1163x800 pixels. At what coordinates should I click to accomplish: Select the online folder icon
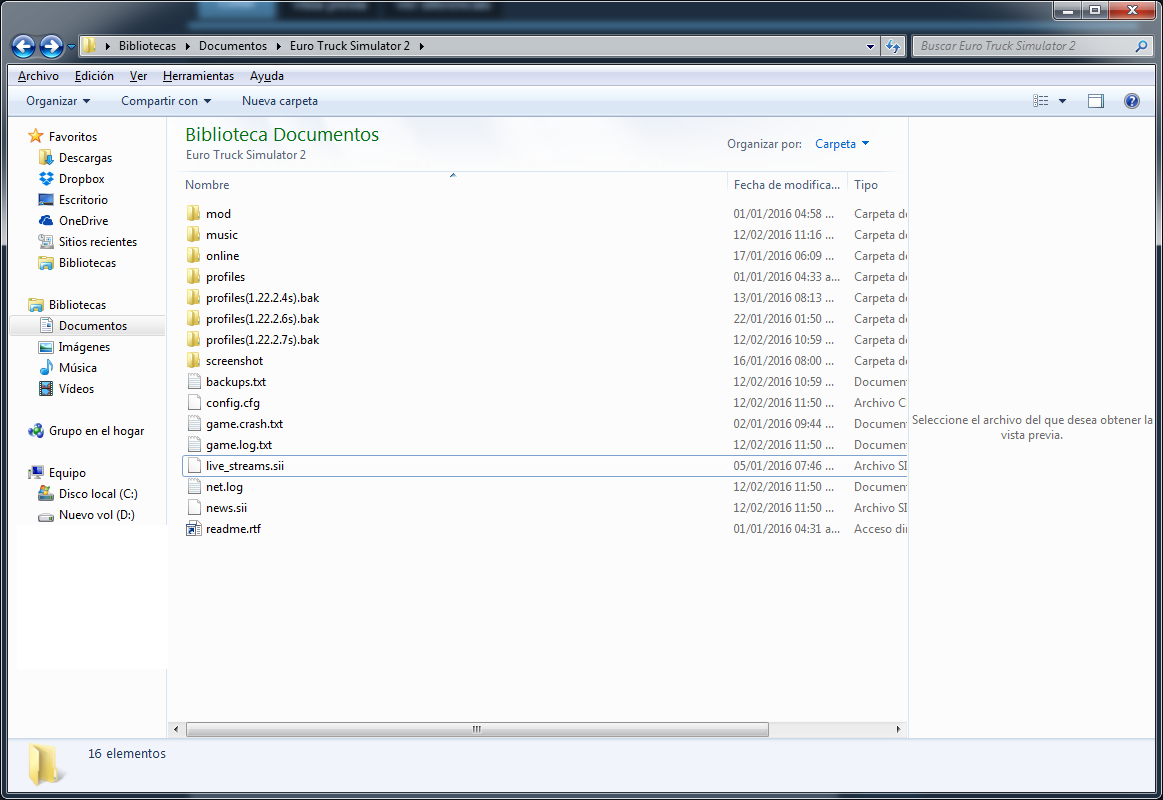click(194, 256)
